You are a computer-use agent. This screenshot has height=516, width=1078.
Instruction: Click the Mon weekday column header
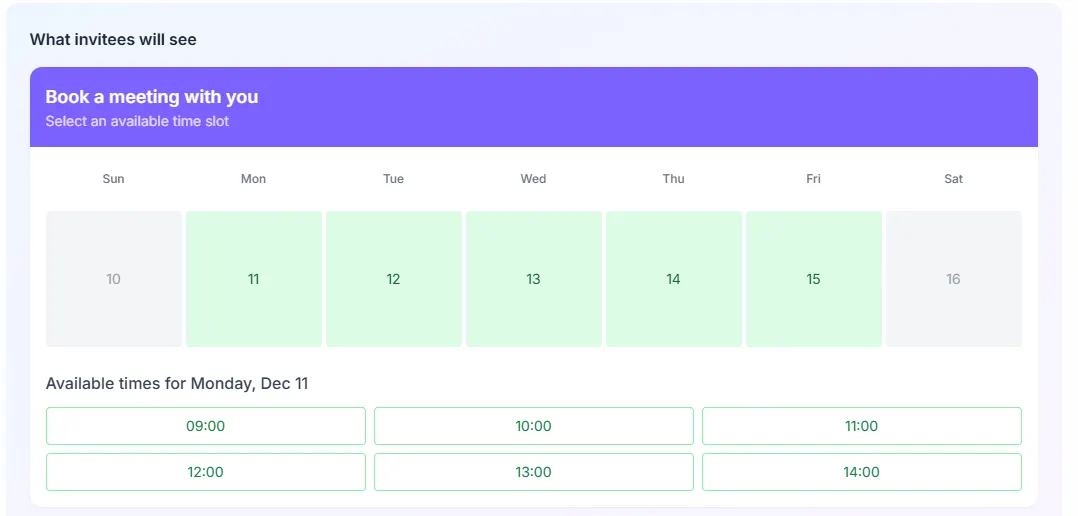[254, 179]
